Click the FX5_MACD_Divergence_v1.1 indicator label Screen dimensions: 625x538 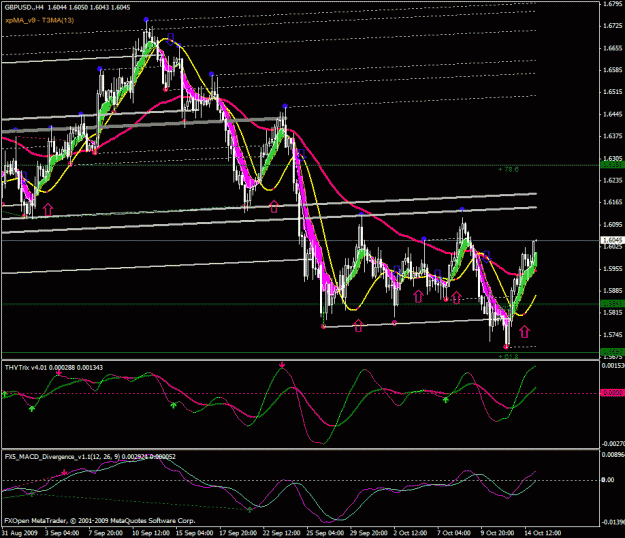[x=90, y=457]
